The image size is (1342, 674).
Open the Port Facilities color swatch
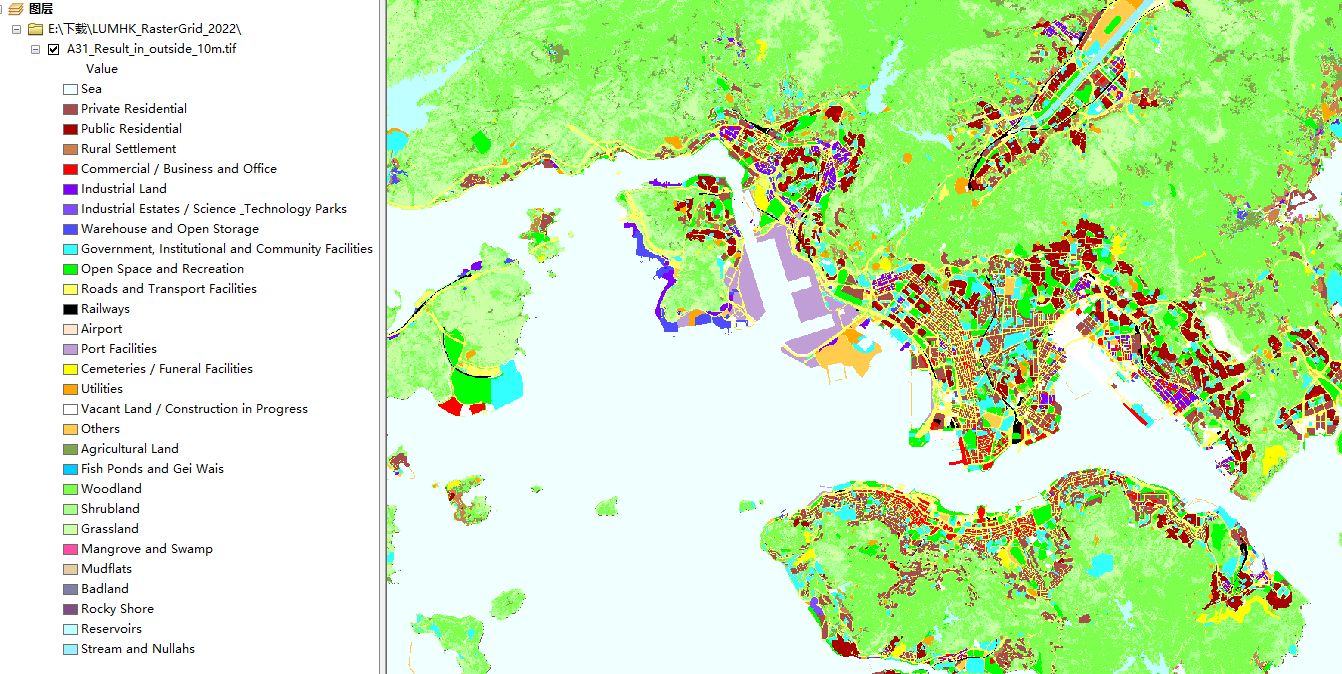coord(70,349)
